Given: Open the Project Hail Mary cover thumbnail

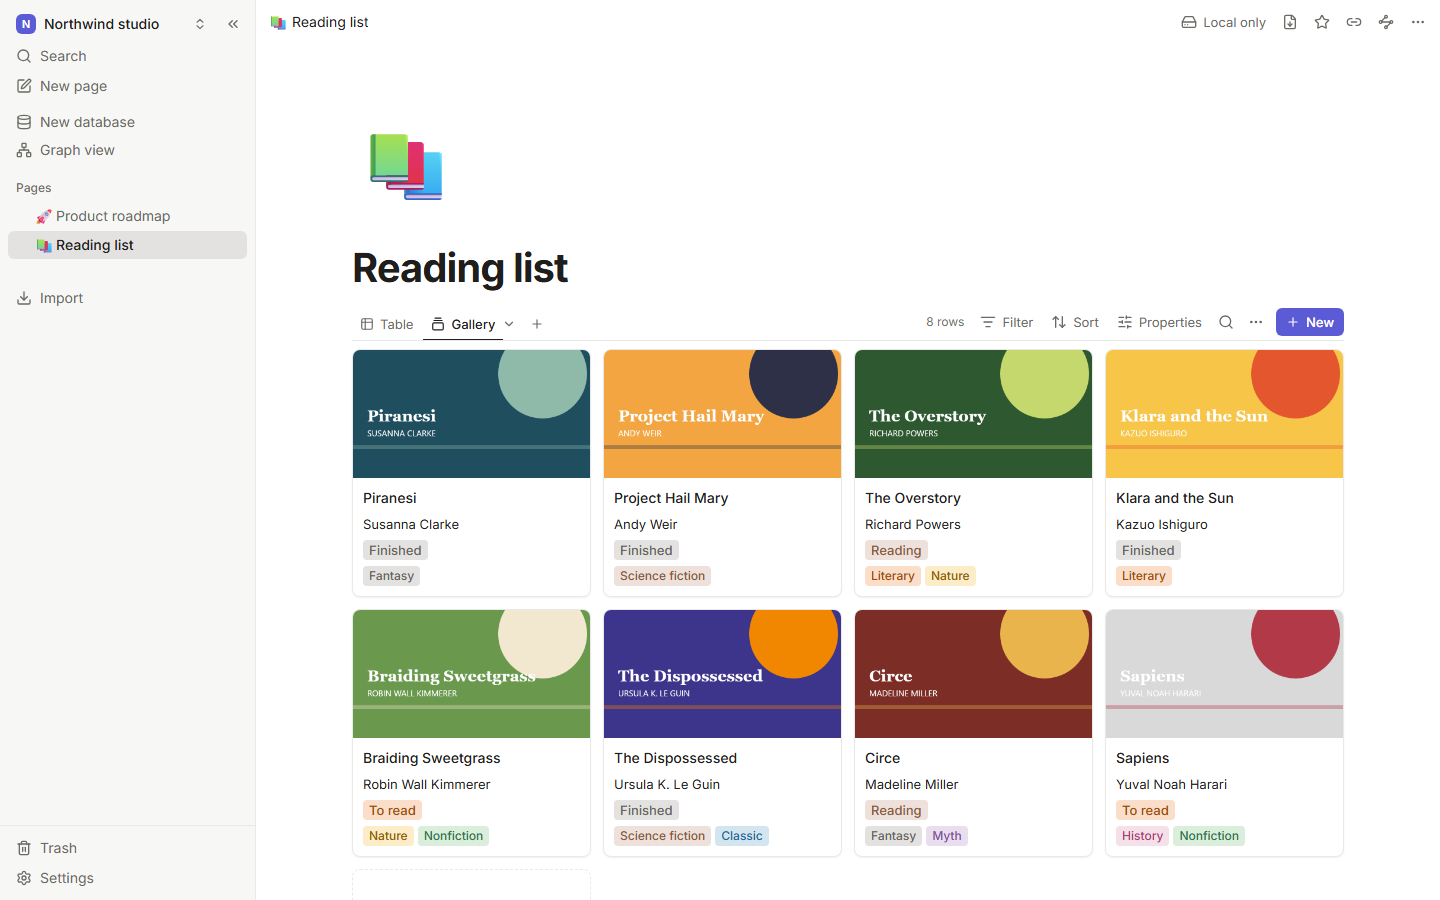Looking at the screenshot, I should click(x=722, y=414).
